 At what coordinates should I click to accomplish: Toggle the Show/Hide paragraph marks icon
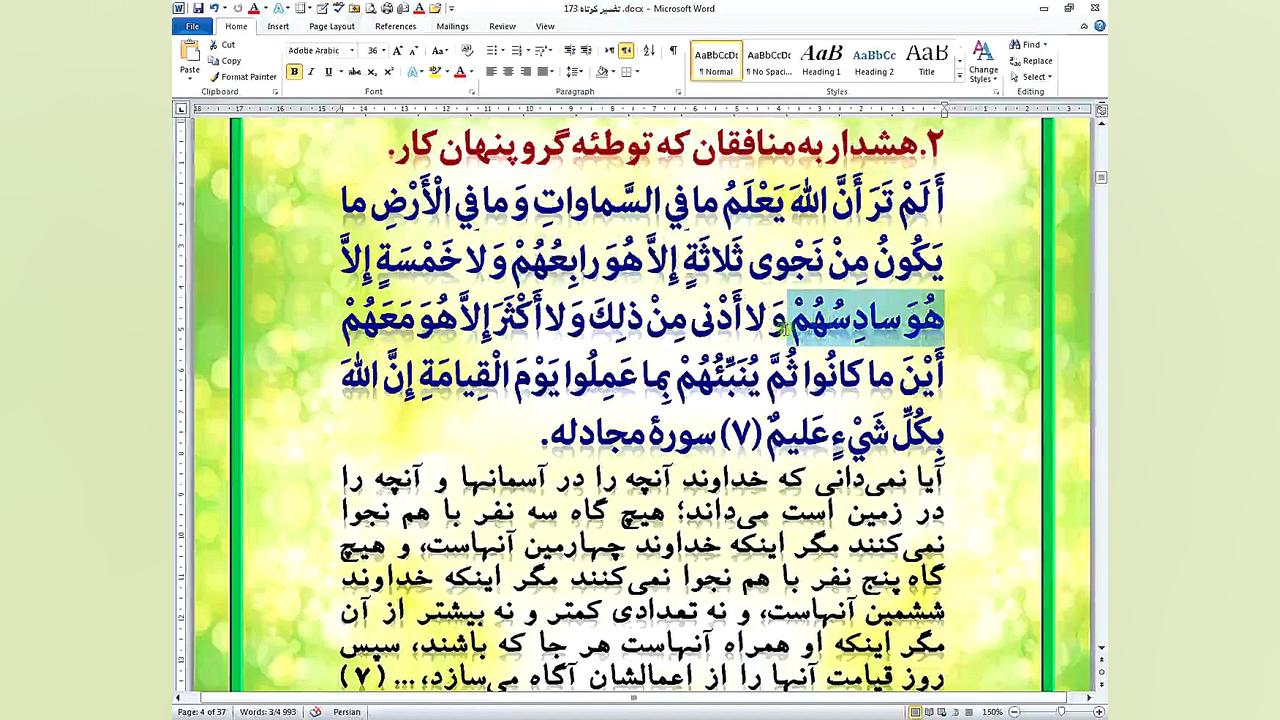(x=672, y=50)
